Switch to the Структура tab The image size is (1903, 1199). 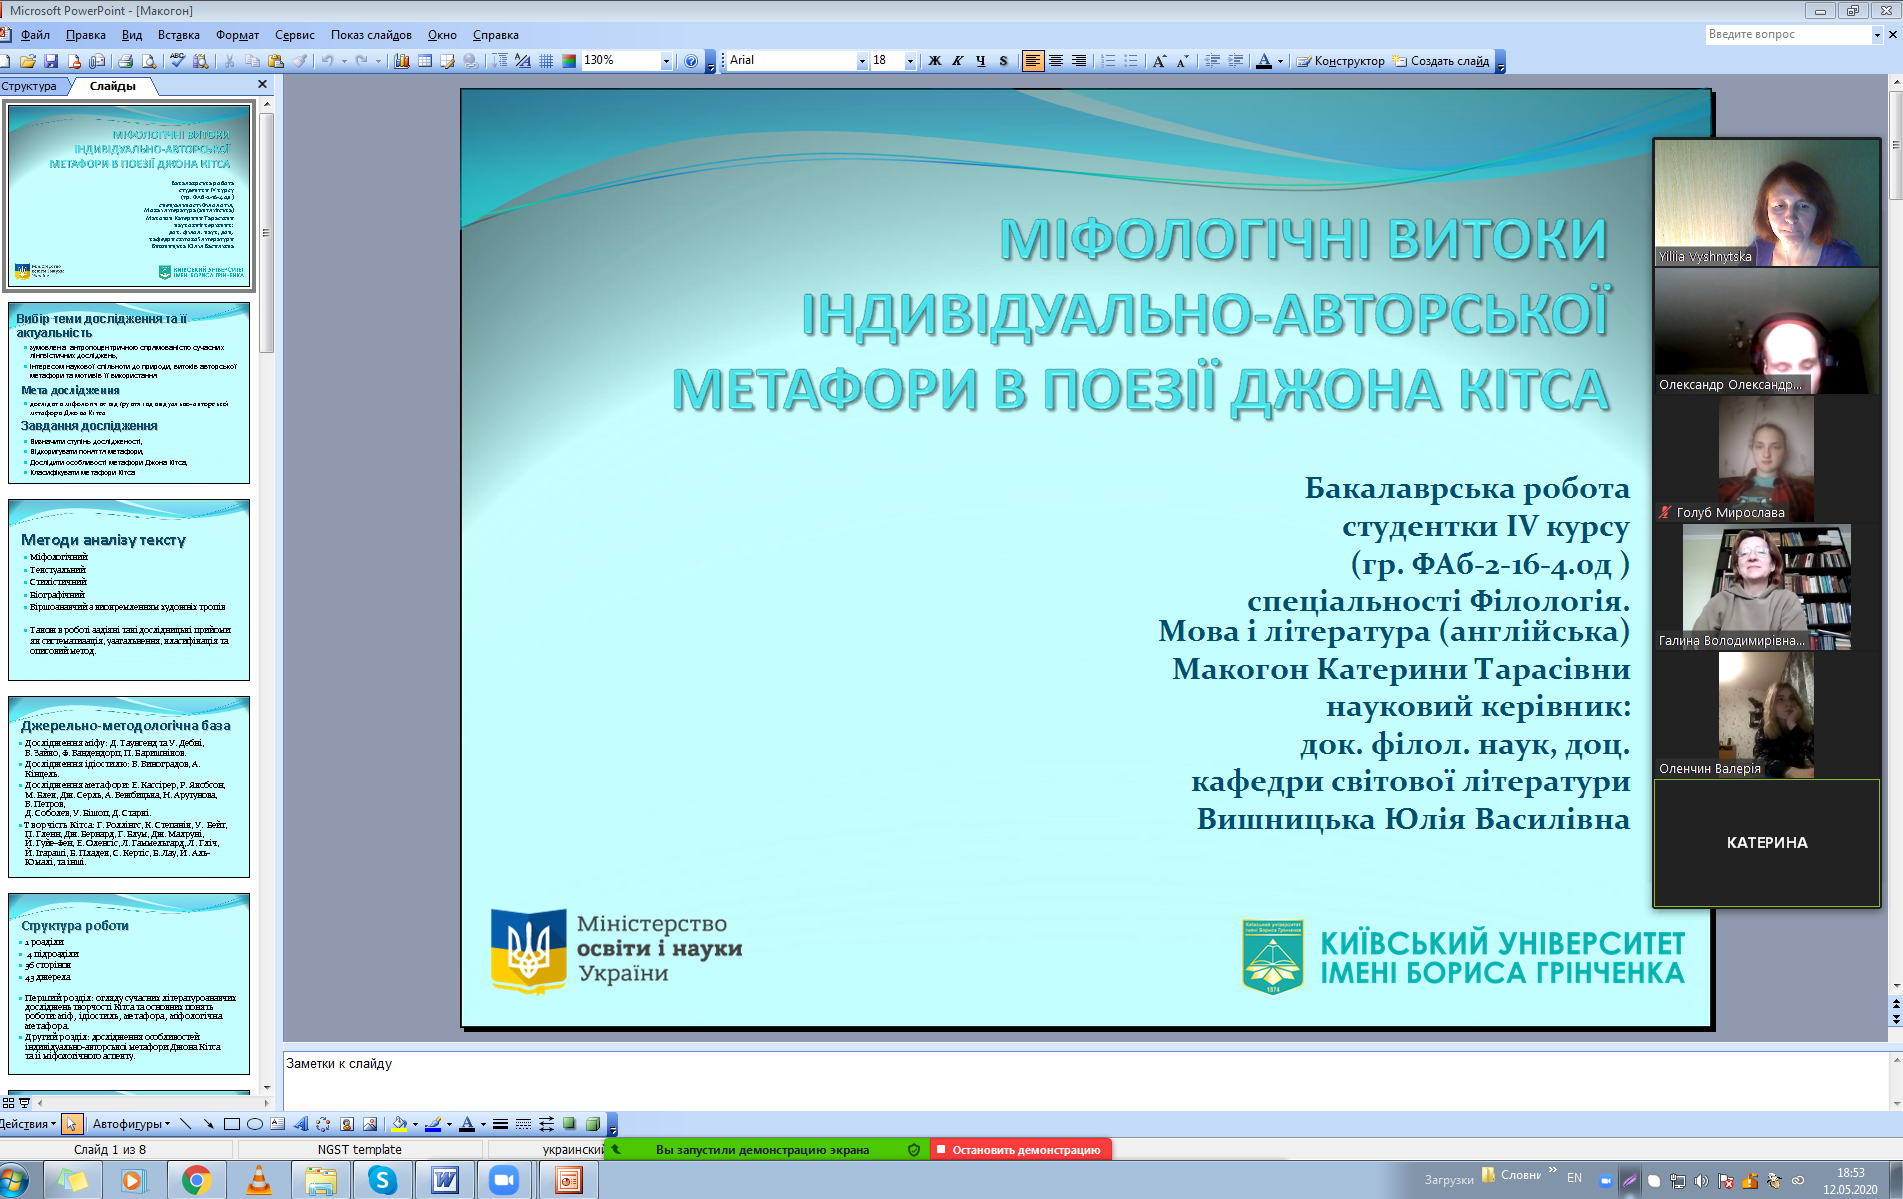coord(30,86)
